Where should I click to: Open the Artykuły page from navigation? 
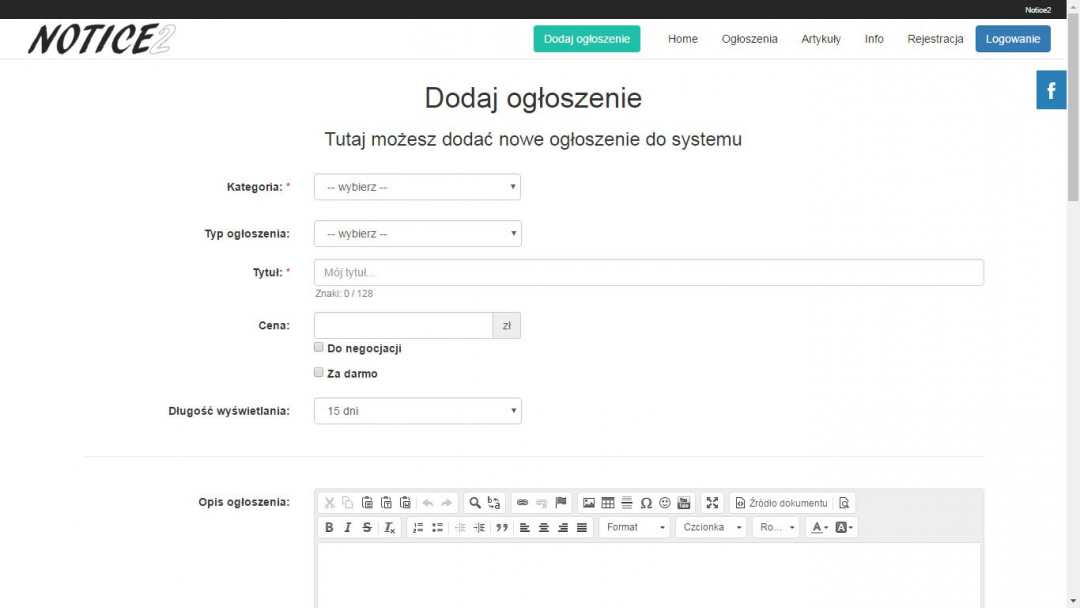click(821, 39)
